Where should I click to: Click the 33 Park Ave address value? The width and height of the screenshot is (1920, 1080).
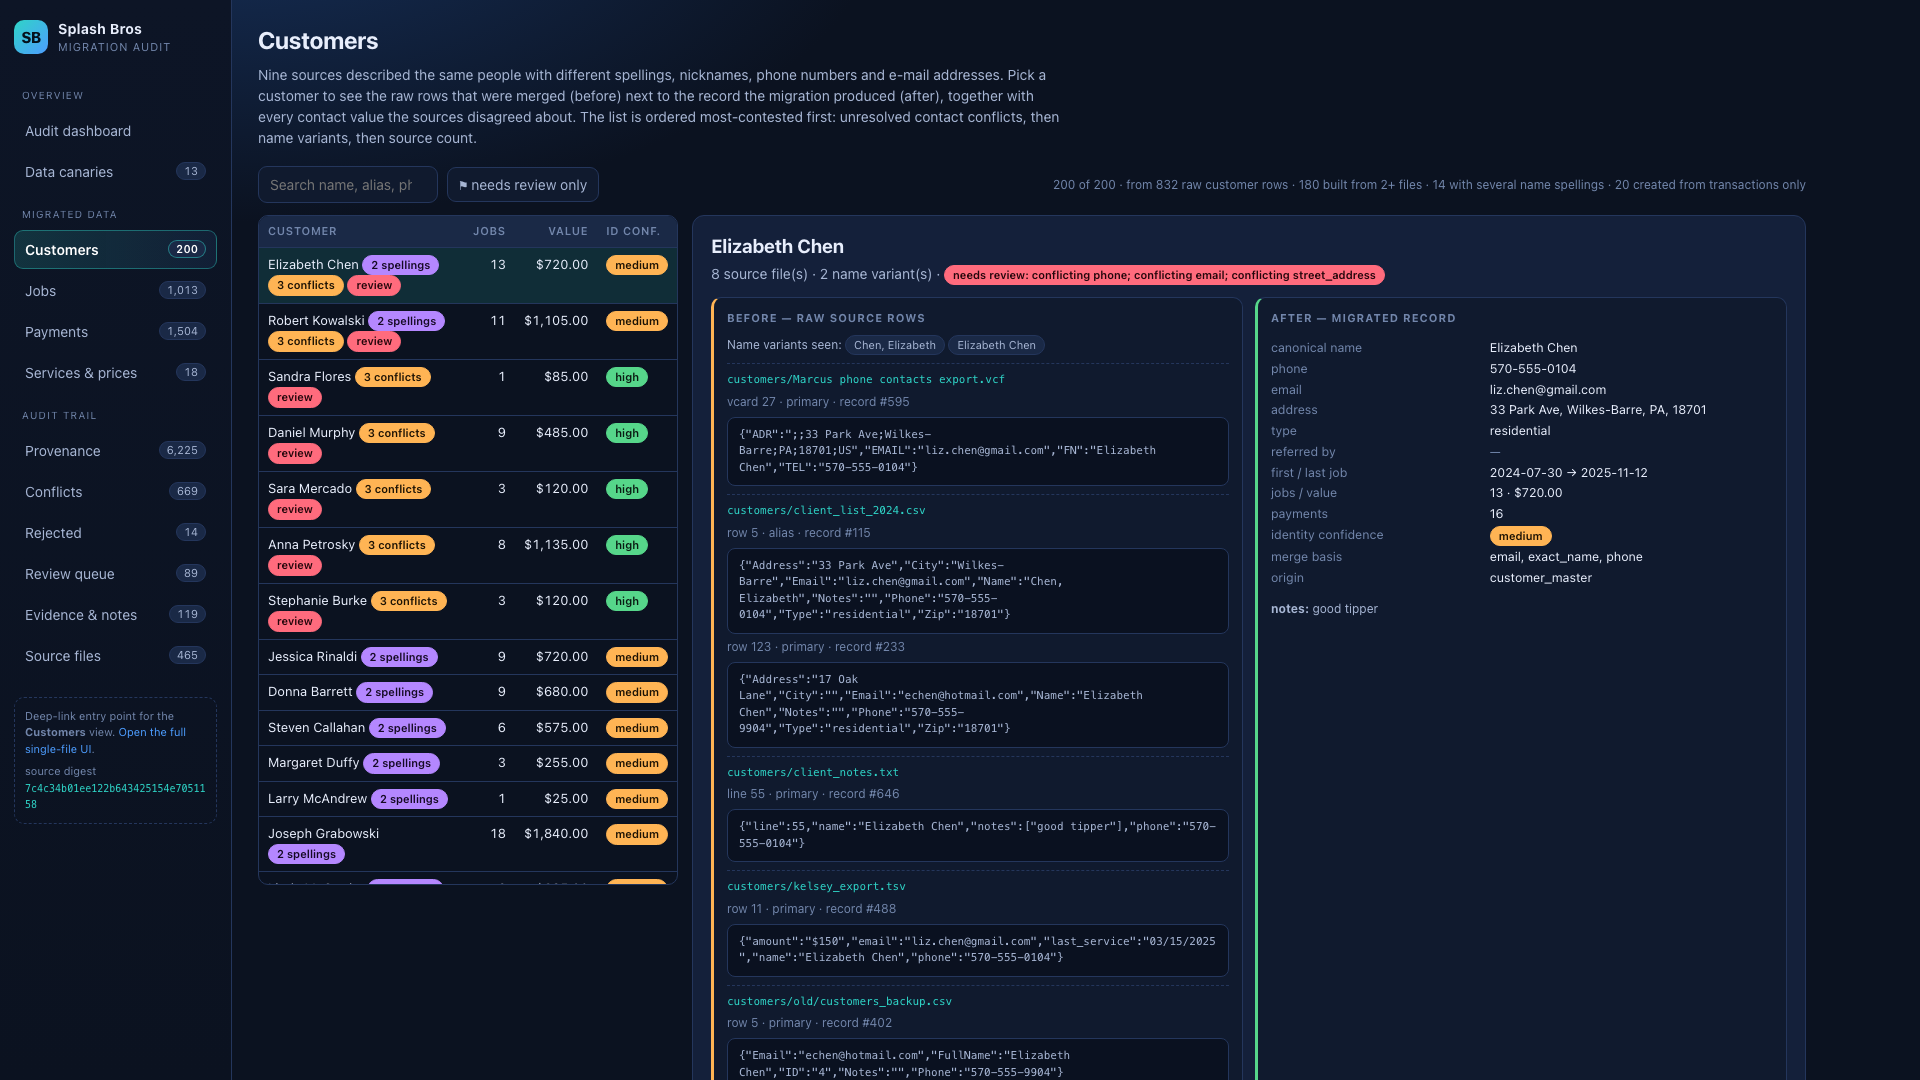tap(1598, 410)
